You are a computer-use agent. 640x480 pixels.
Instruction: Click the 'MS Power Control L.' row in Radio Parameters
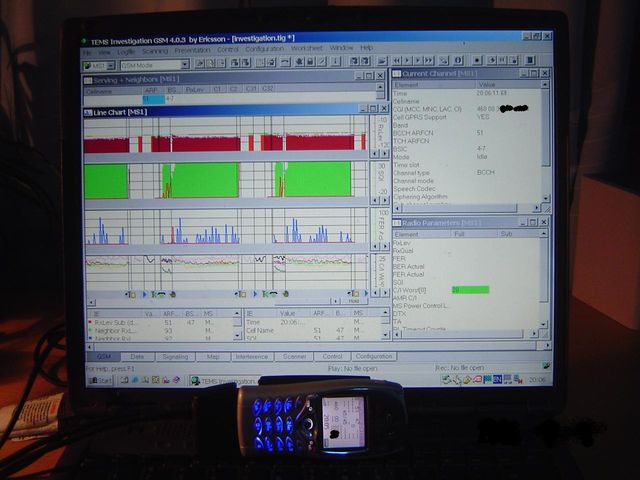(466, 306)
